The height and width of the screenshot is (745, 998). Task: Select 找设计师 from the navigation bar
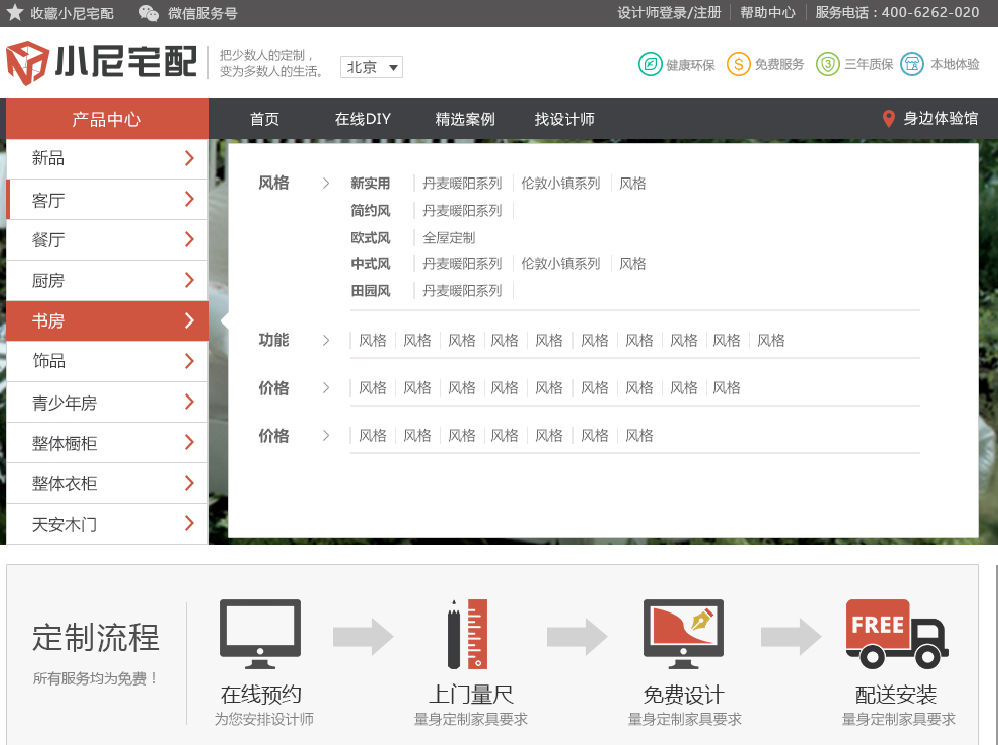[x=564, y=119]
